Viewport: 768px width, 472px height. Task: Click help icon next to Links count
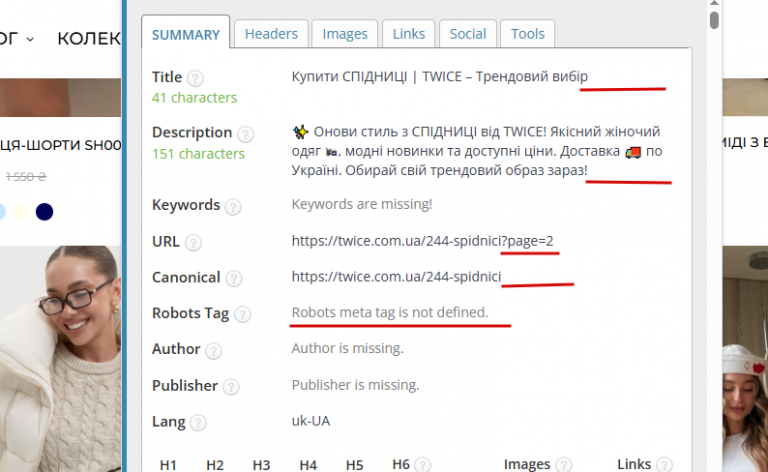(x=665, y=465)
